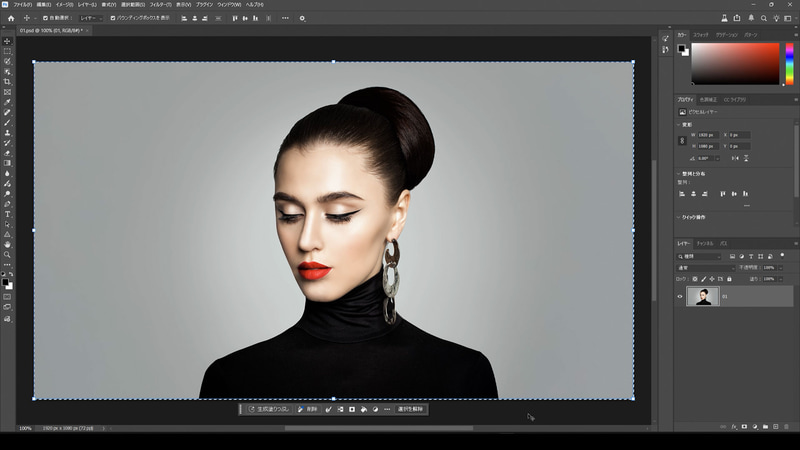Image resolution: width=800 pixels, height=450 pixels.
Task: Open the File menu
Action: coord(22,5)
